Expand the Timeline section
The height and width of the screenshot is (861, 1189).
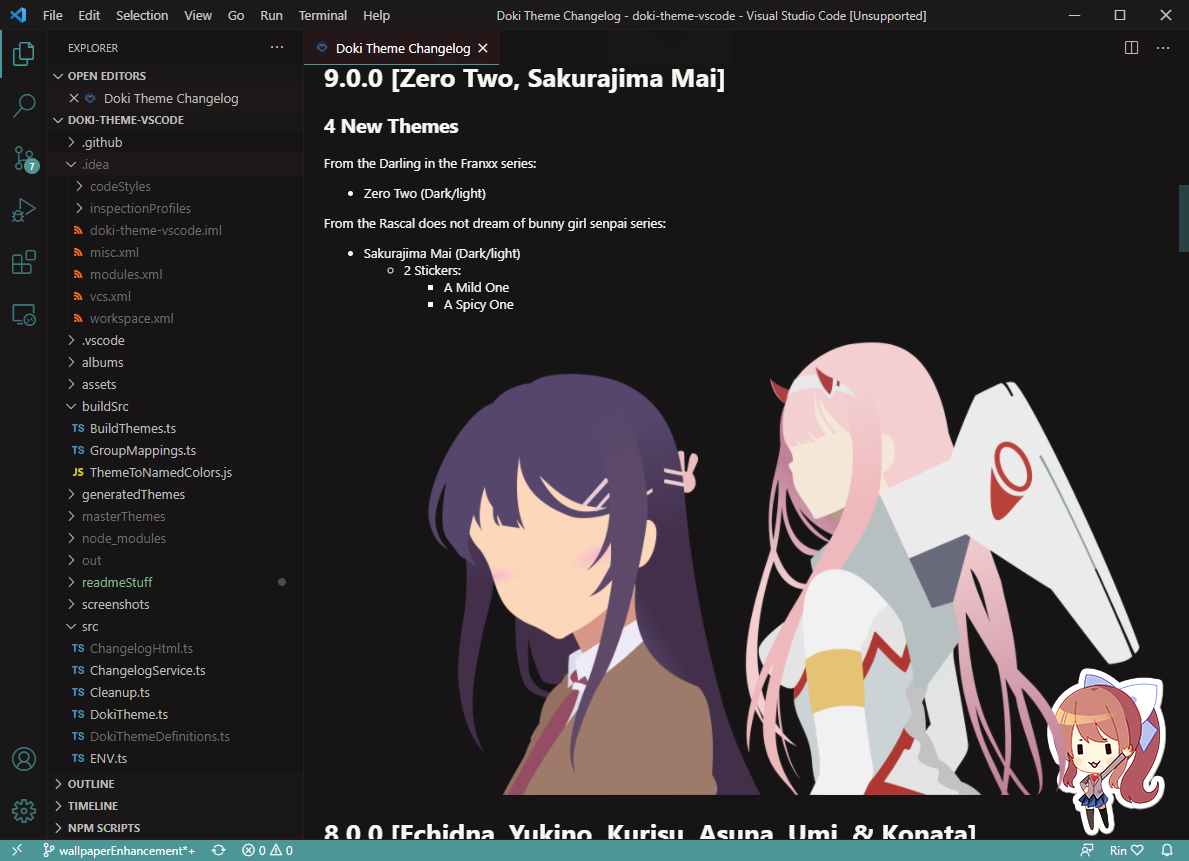coord(175,806)
